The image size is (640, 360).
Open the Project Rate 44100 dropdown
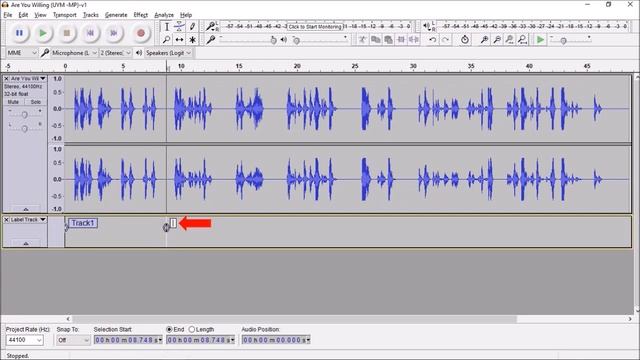coord(24,340)
